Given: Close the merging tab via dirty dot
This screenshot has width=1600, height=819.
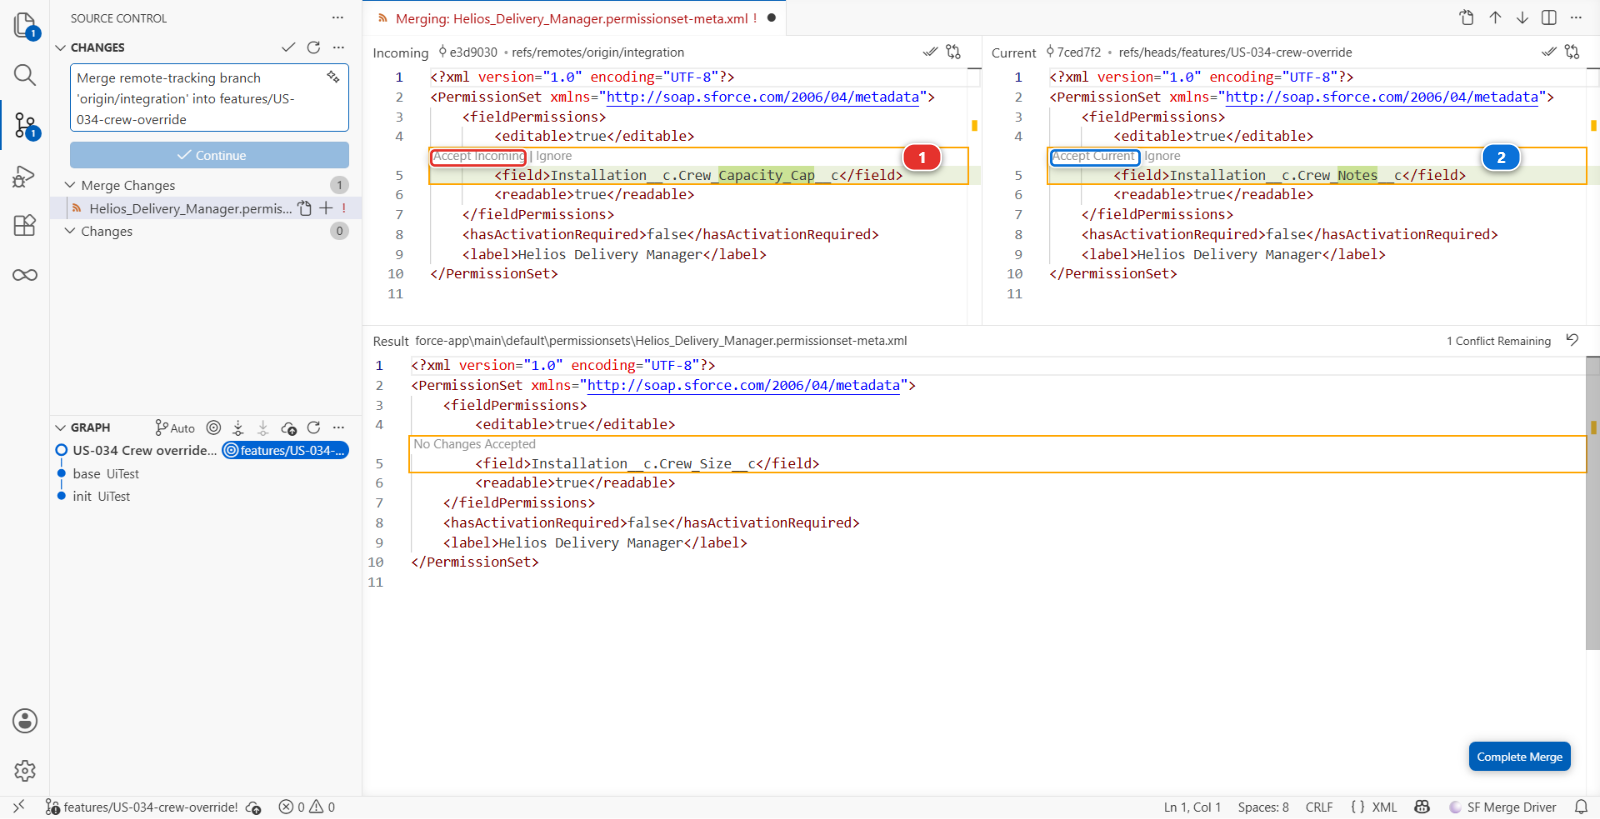Looking at the screenshot, I should click(x=771, y=18).
